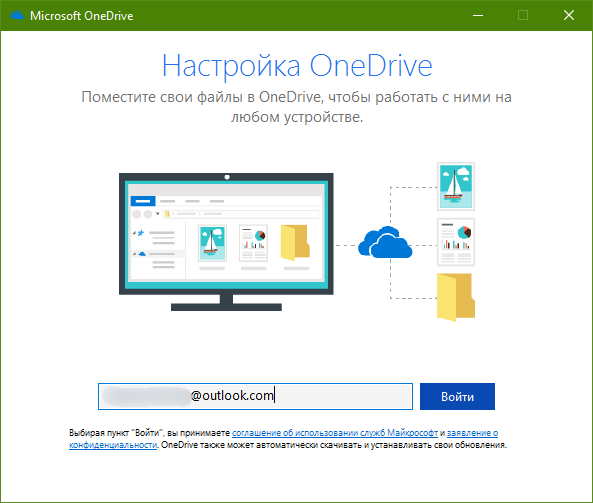Open соглашение об использовании служб Майкрософт link
Image resolution: width=593 pixels, height=503 pixels.
point(335,433)
